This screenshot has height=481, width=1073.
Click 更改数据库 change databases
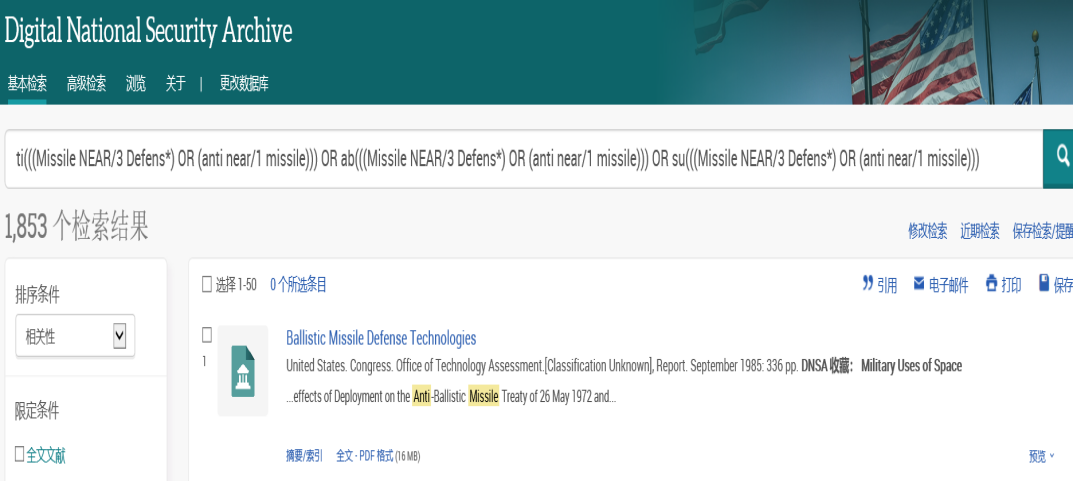point(244,84)
